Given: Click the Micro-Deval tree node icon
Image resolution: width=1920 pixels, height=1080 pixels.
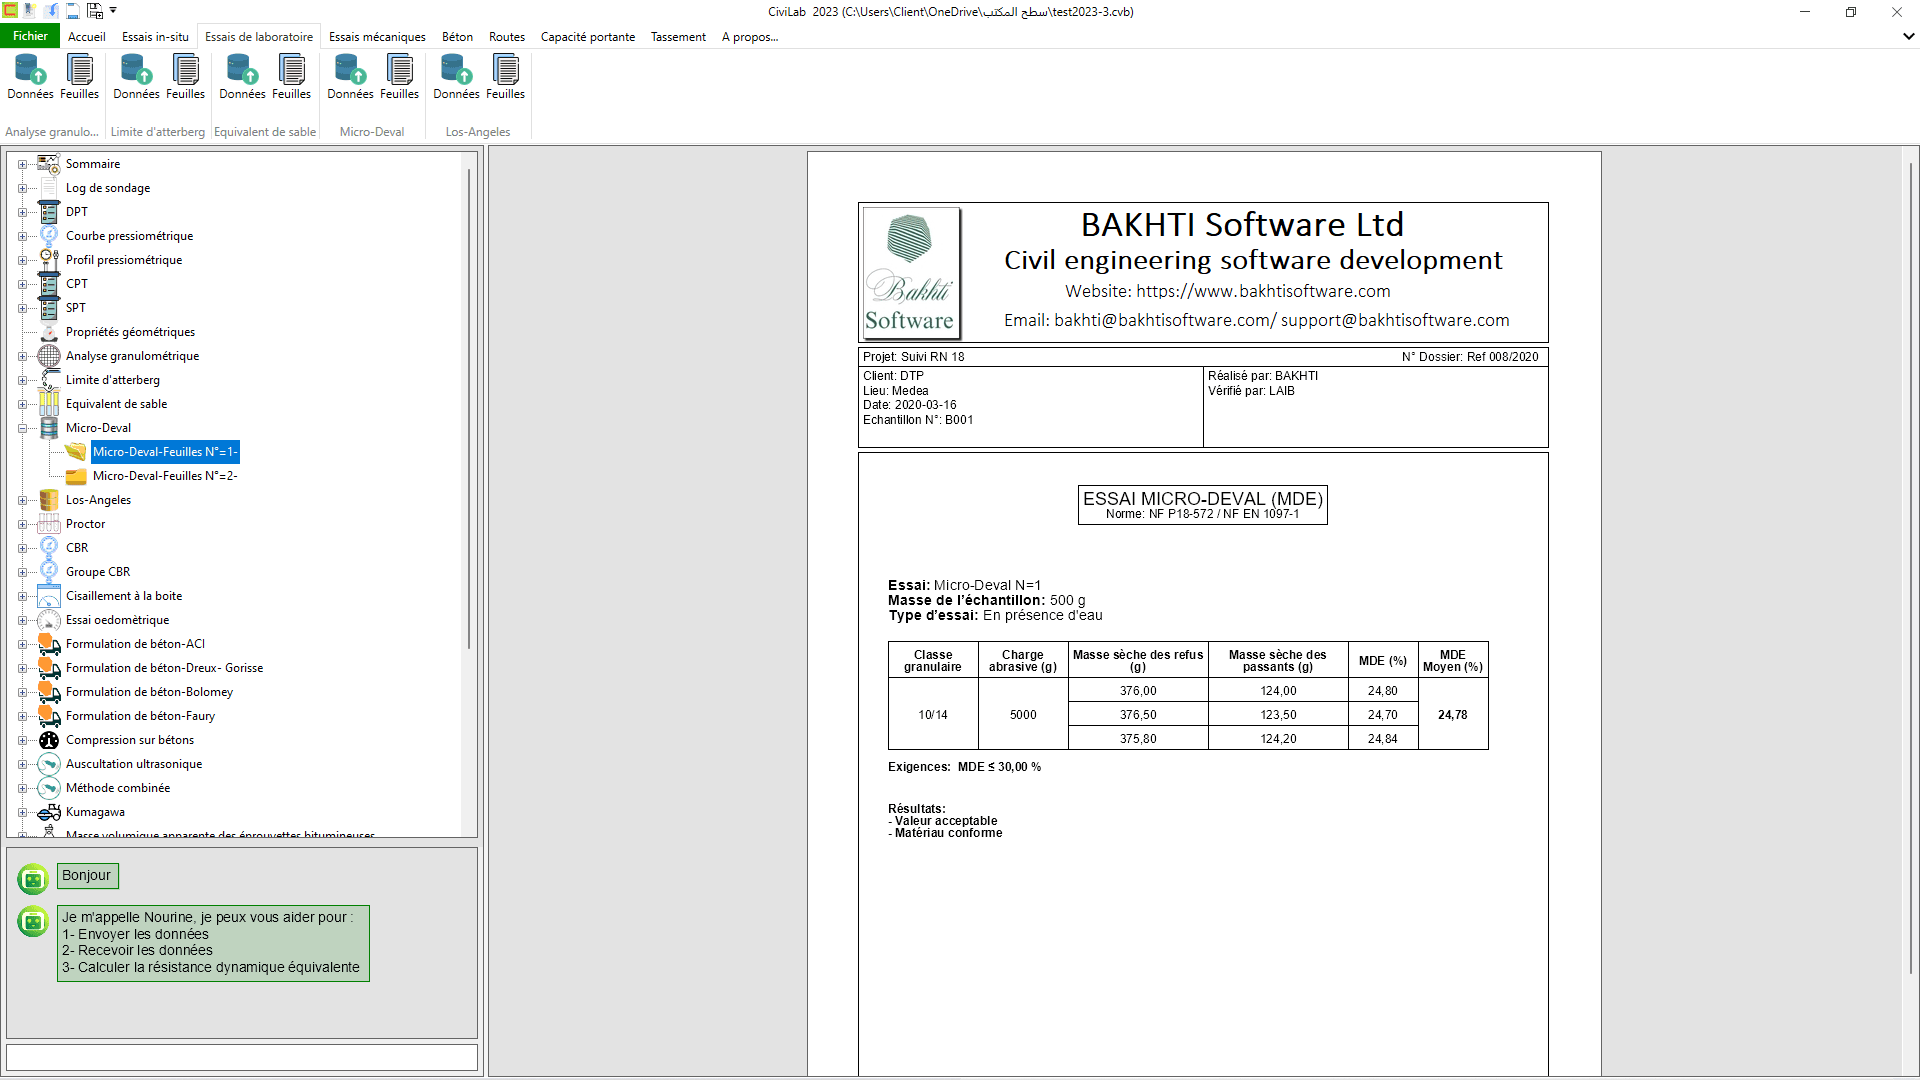Looking at the screenshot, I should click(49, 428).
